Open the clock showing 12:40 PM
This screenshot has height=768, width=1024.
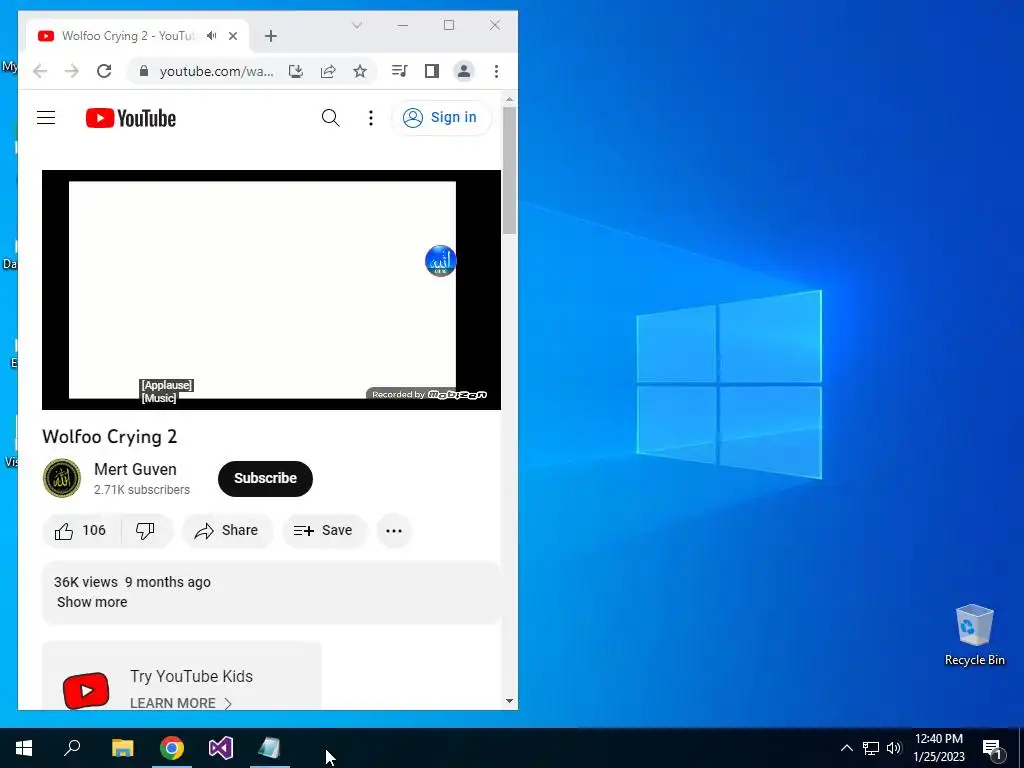(x=939, y=748)
